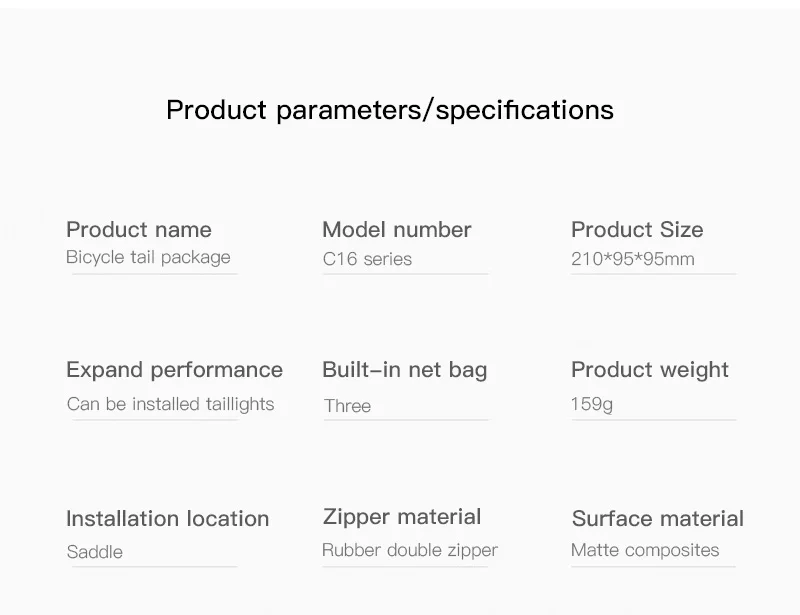Click the "Built-in net bag" label

tap(405, 370)
